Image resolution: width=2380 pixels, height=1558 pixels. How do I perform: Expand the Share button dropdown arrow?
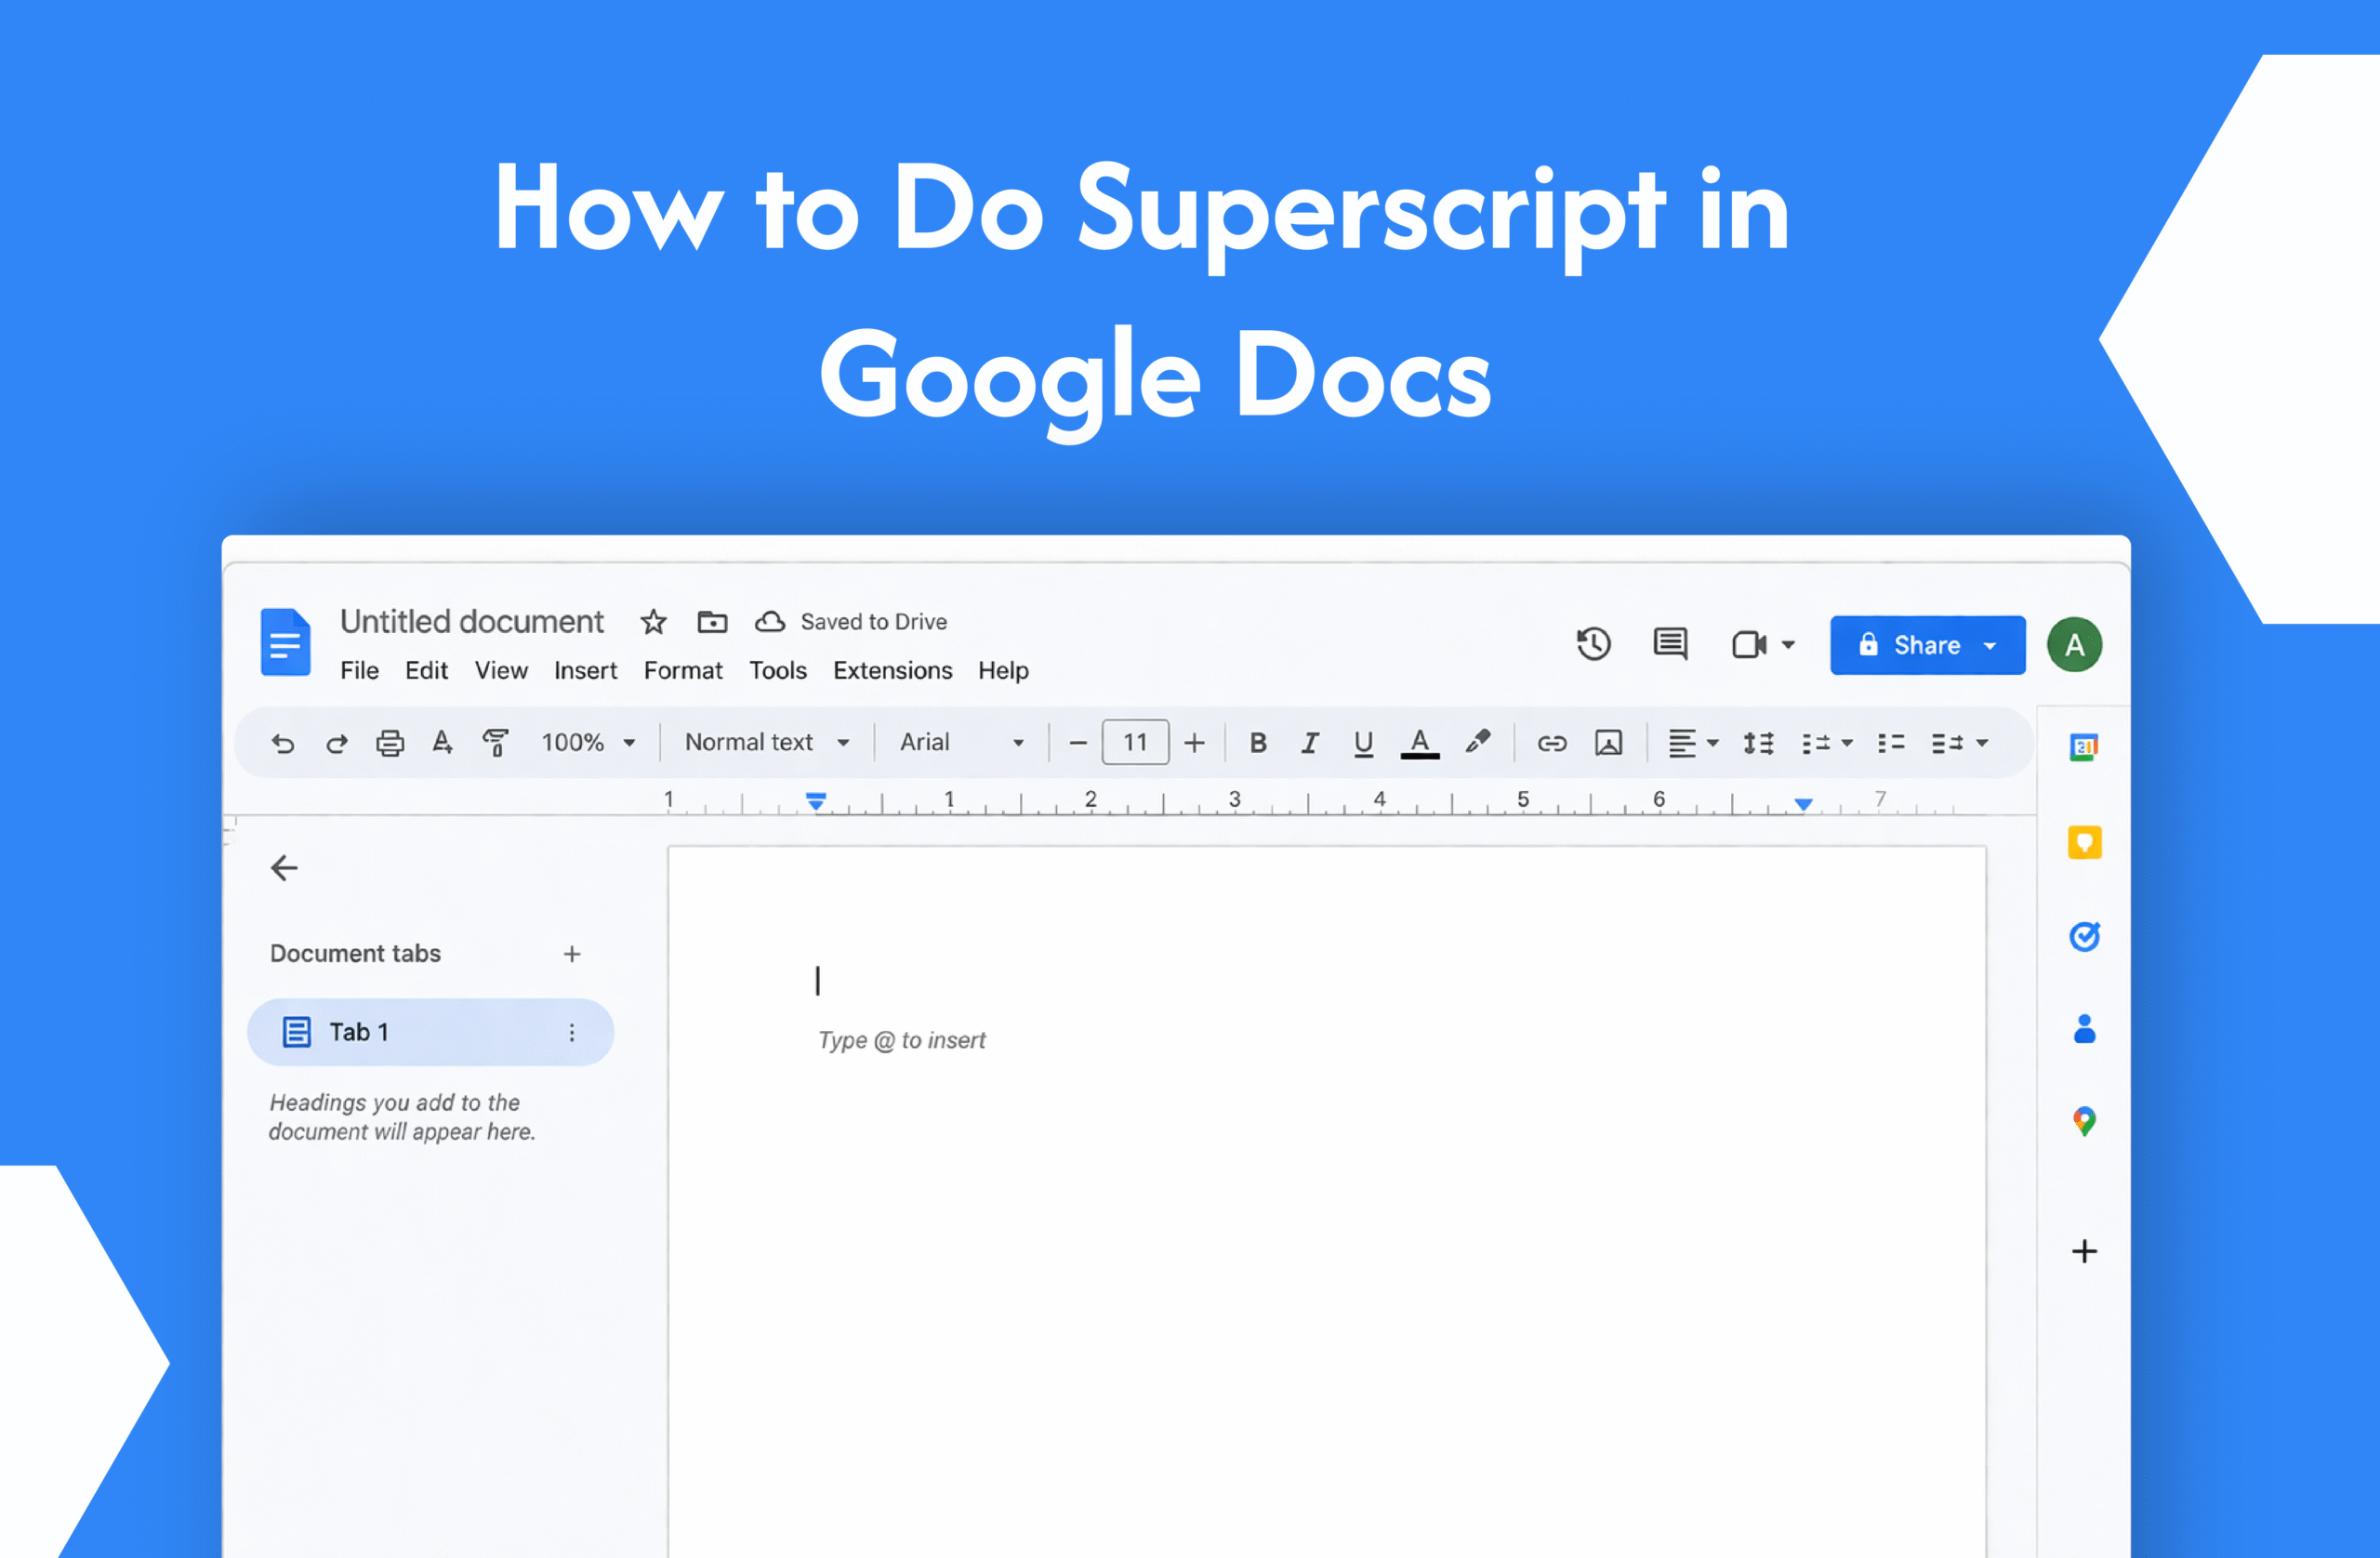(x=1990, y=646)
